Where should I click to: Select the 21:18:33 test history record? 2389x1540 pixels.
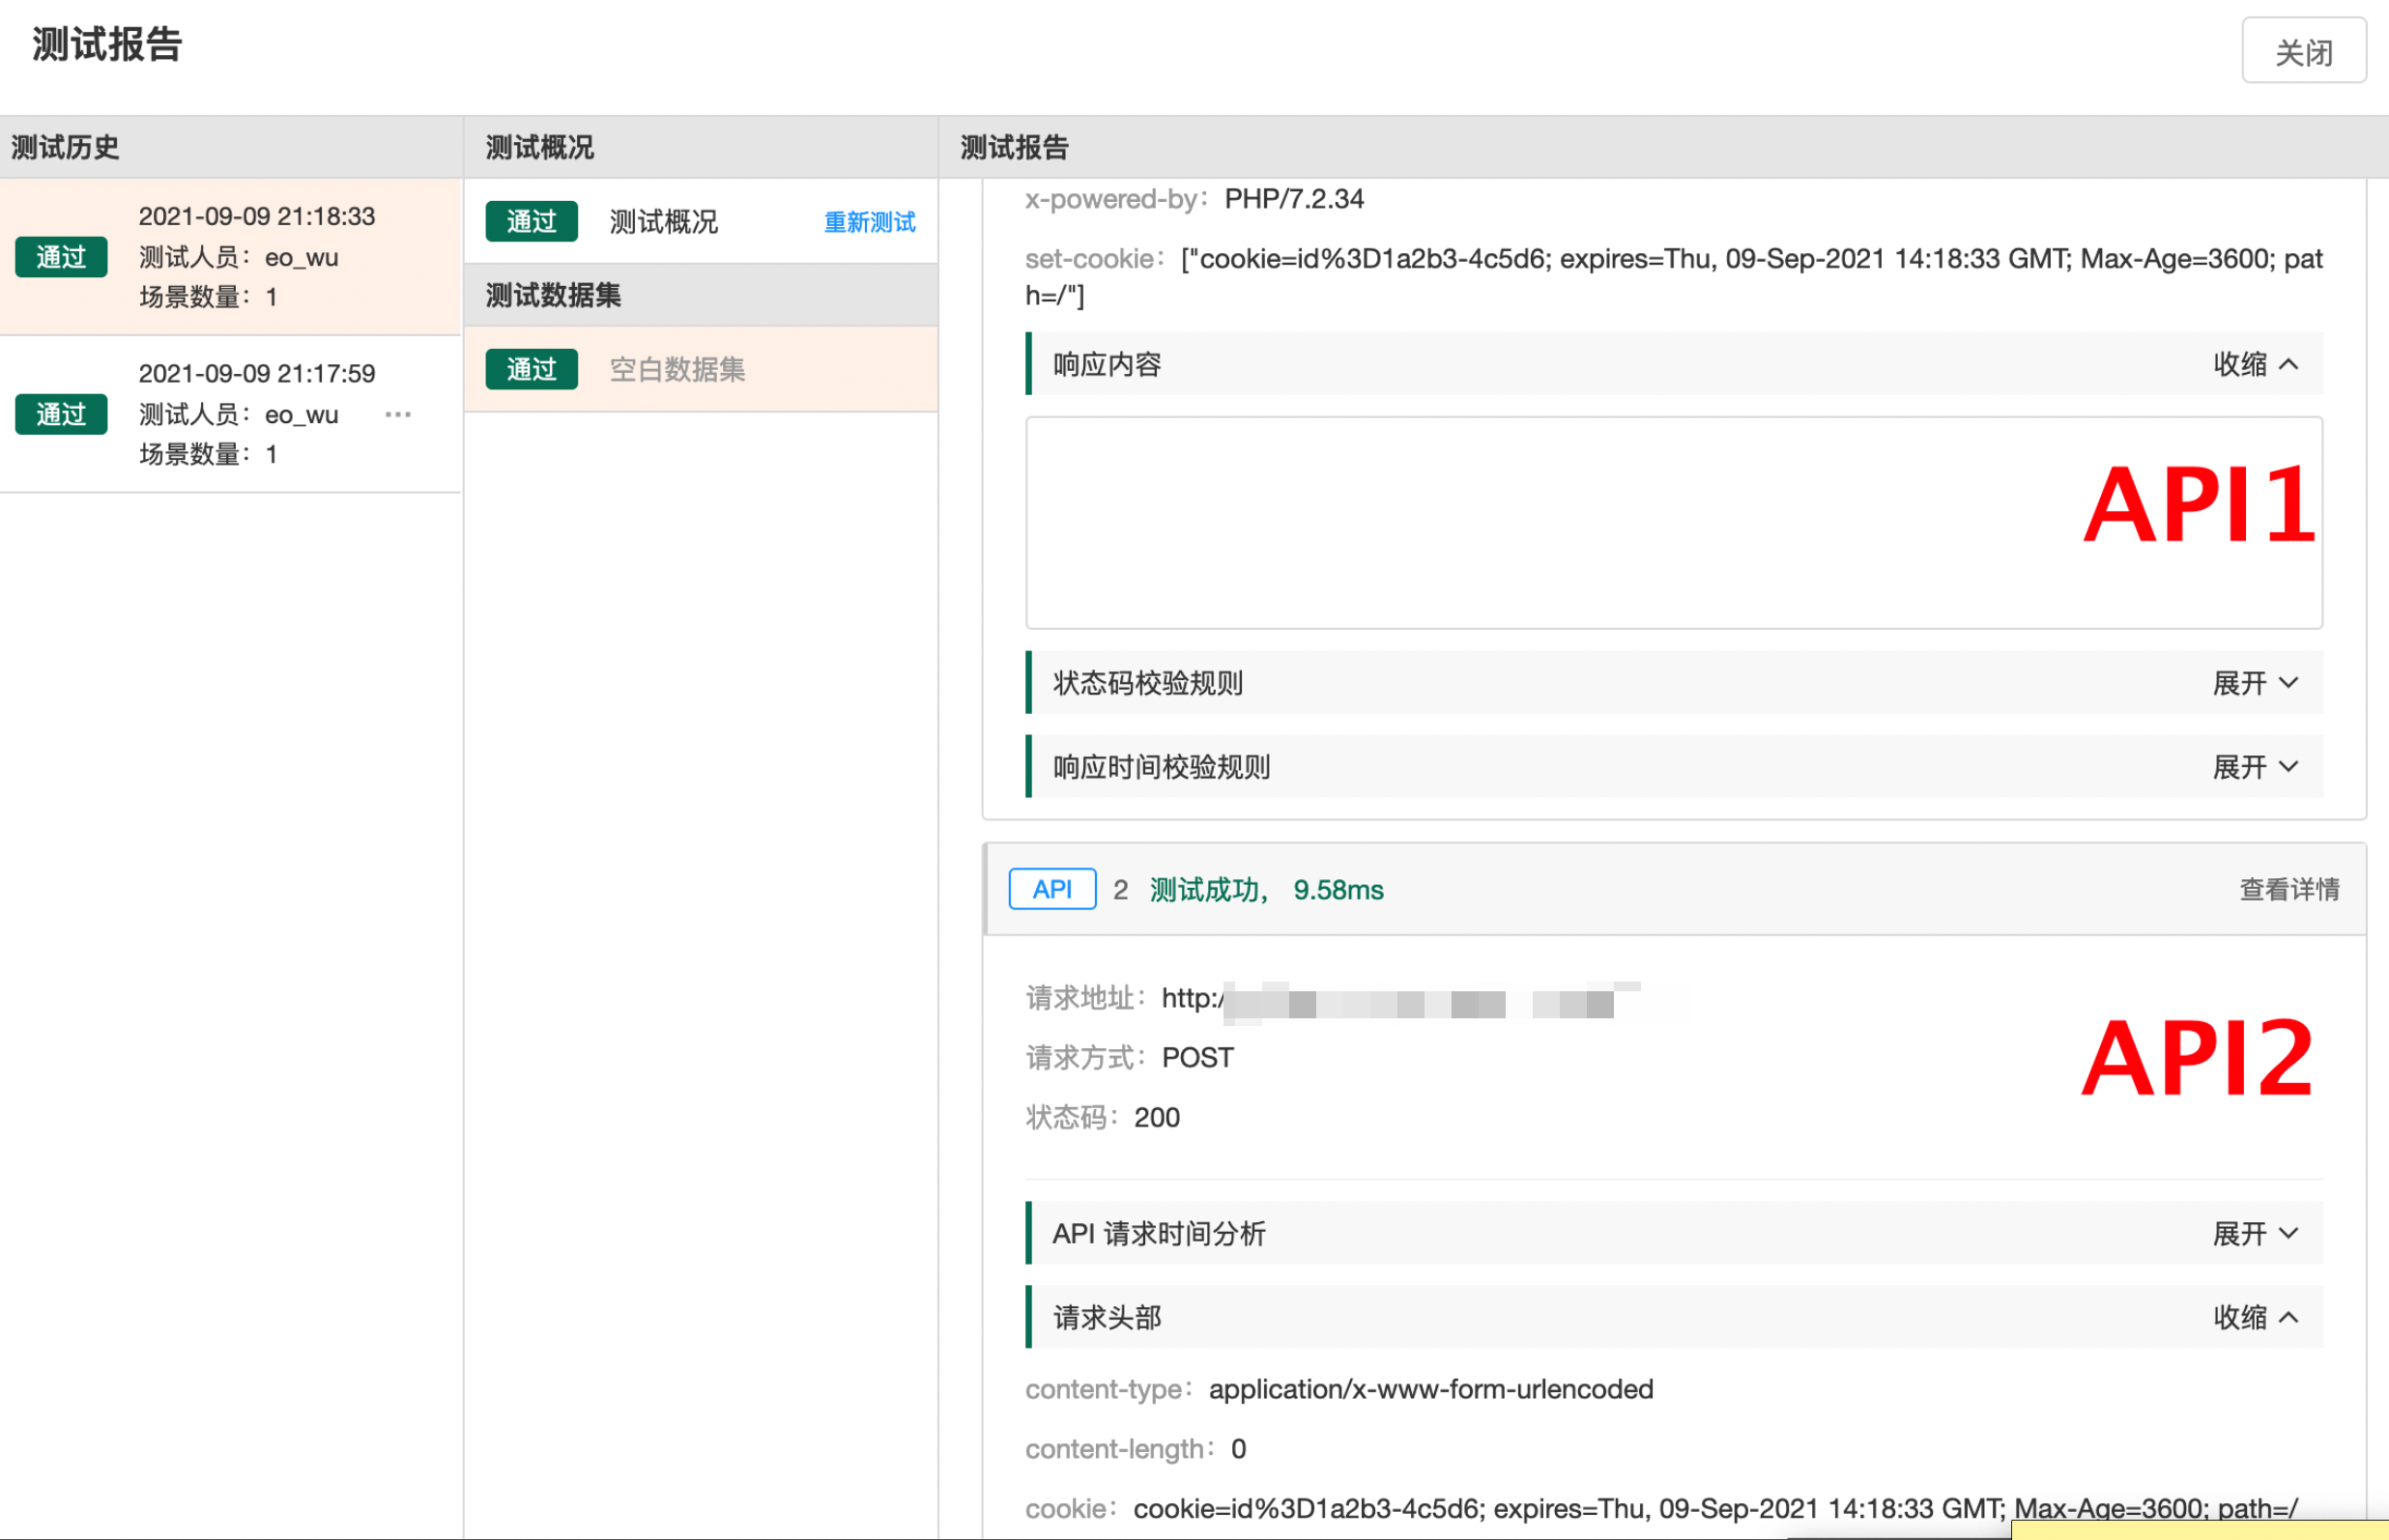point(256,256)
